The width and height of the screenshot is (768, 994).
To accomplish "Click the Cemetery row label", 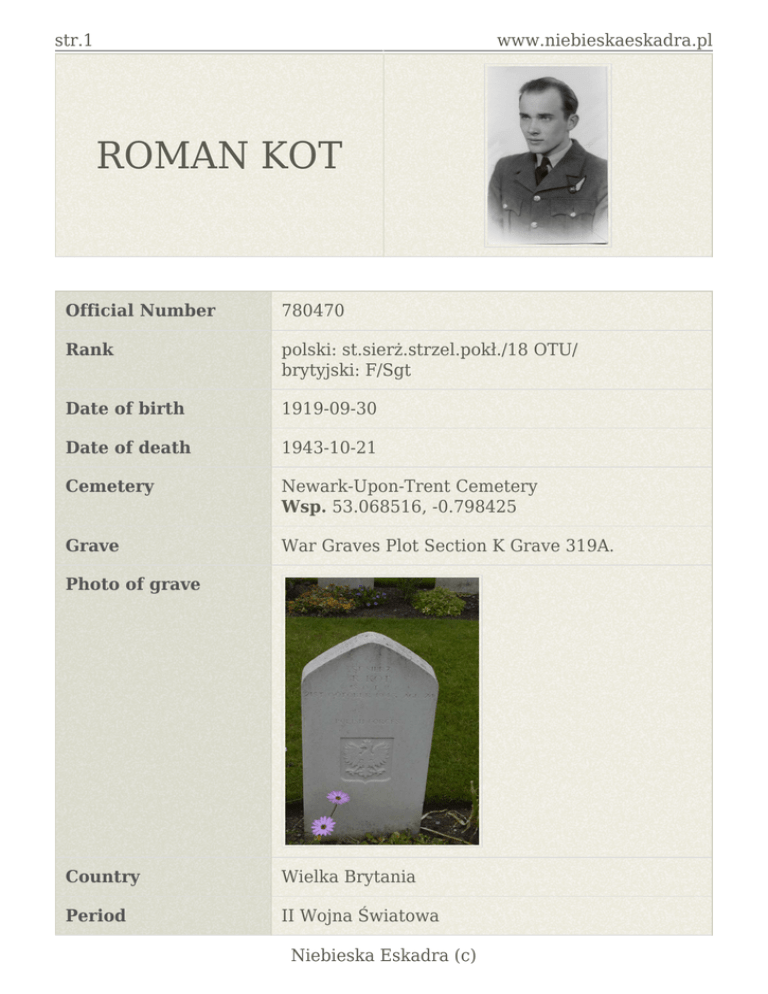I will [x=109, y=486].
